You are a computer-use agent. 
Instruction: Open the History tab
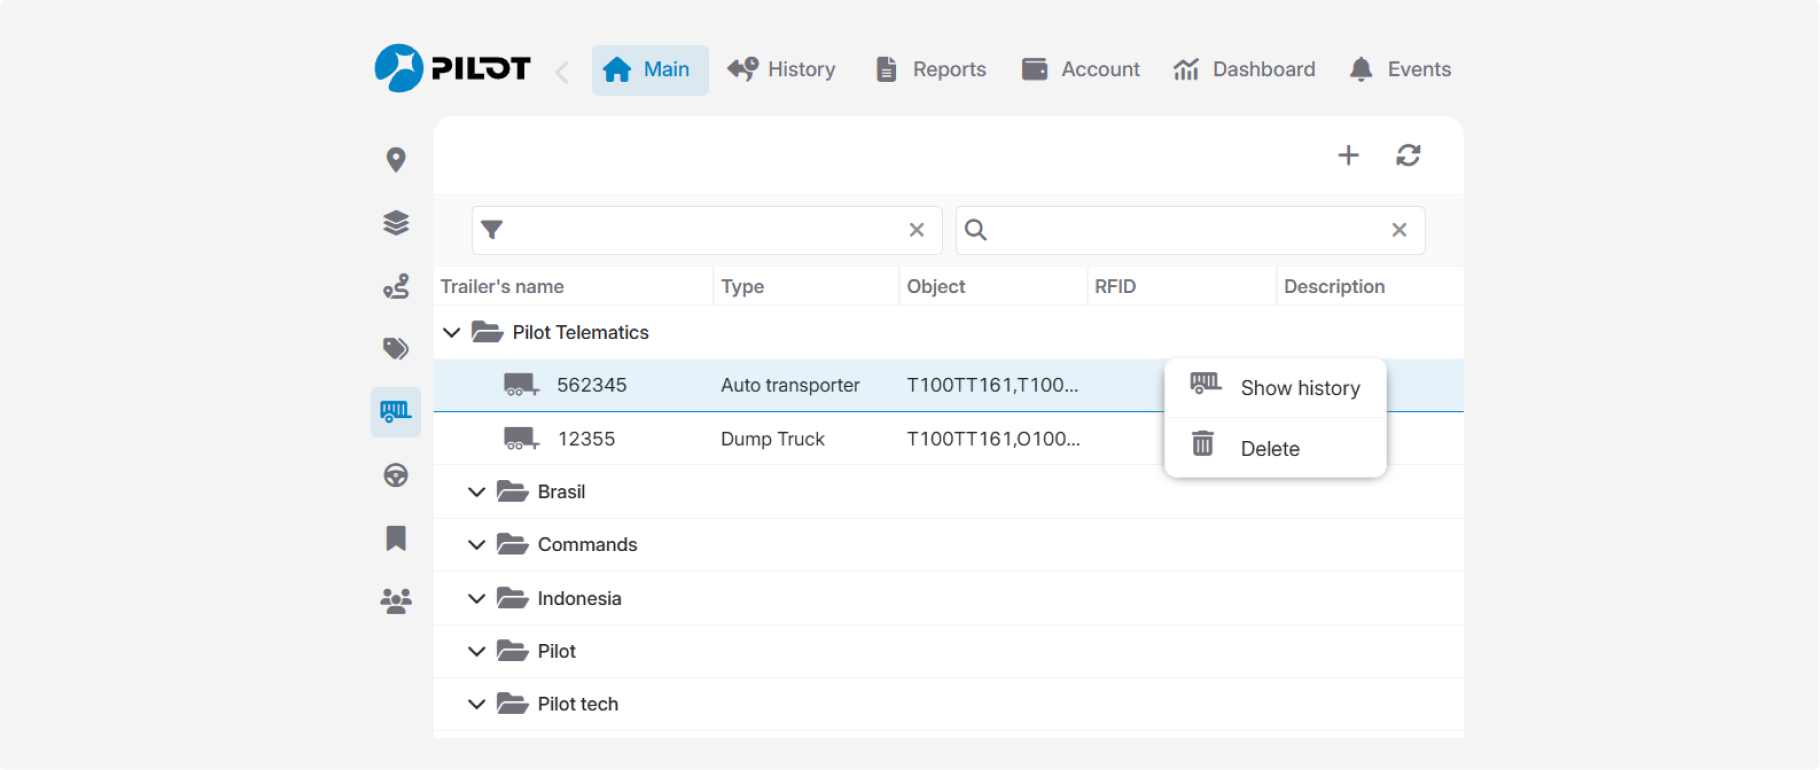coord(781,70)
